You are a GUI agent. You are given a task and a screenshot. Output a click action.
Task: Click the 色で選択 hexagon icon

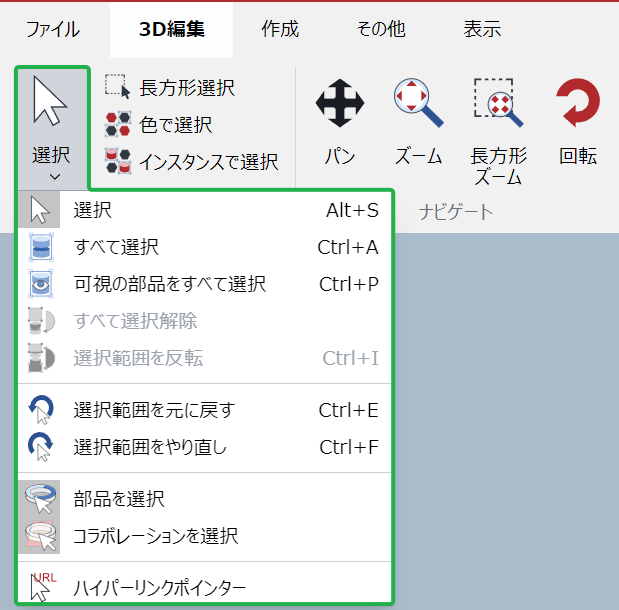coord(118,124)
